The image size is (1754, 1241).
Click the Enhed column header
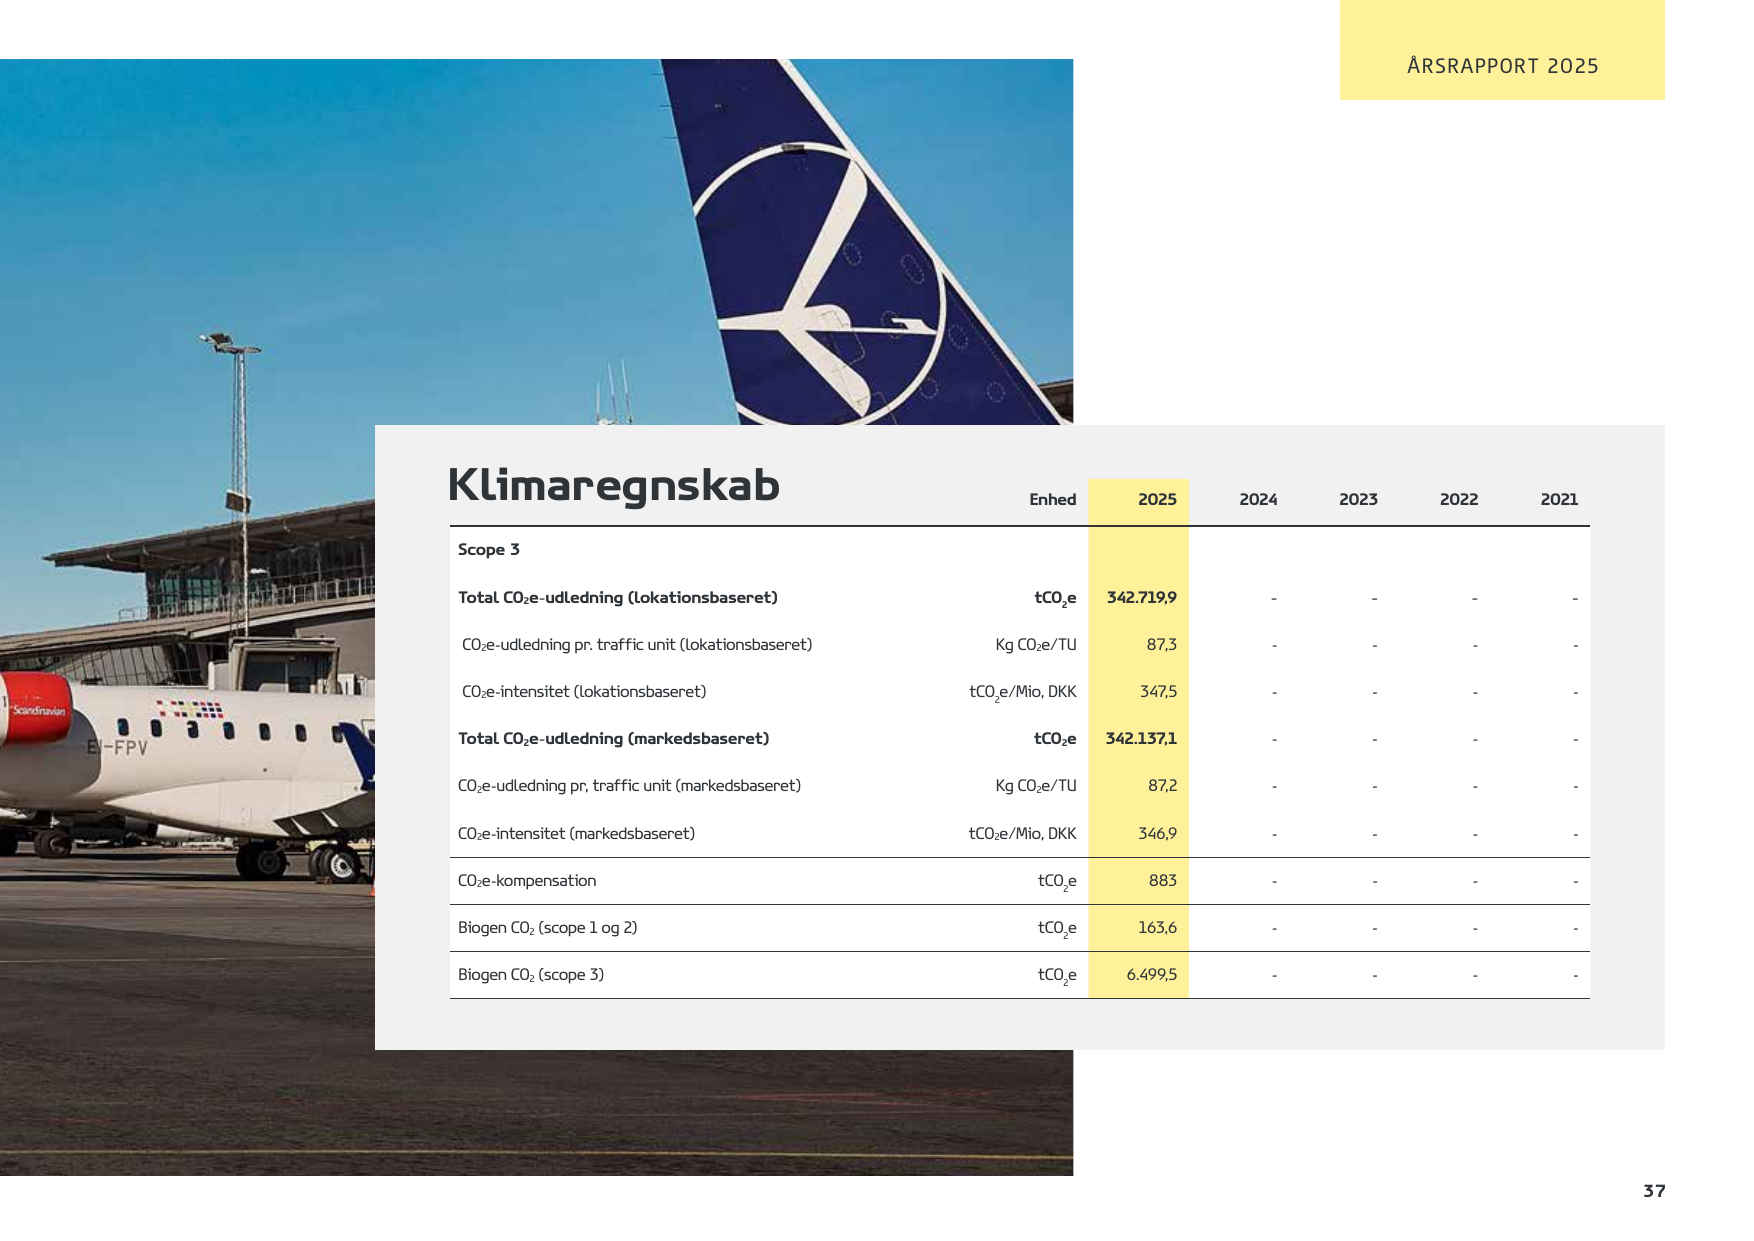pos(1052,499)
